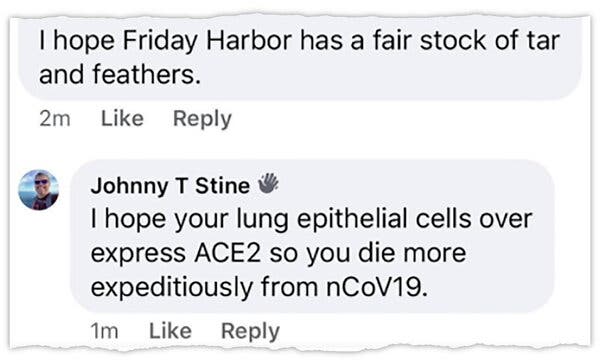Open Johnny T Stine's profile picture
Image resolution: width=600 pixels, height=361 pixels.
click(39, 190)
